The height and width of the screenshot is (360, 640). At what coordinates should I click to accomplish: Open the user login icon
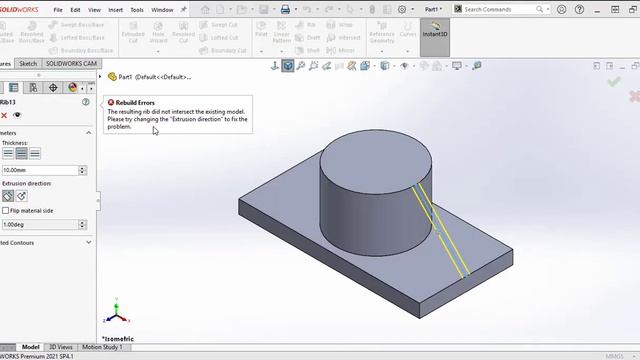pos(562,9)
